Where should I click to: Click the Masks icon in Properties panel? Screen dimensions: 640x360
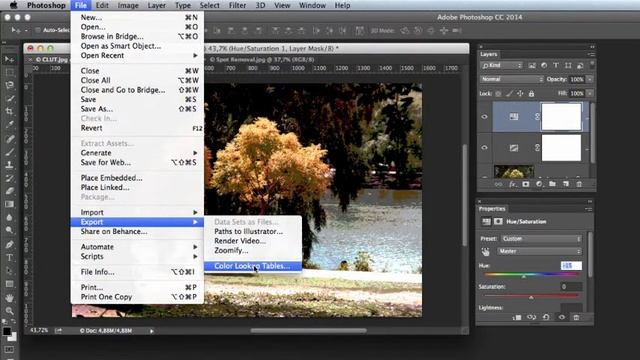tap(498, 222)
